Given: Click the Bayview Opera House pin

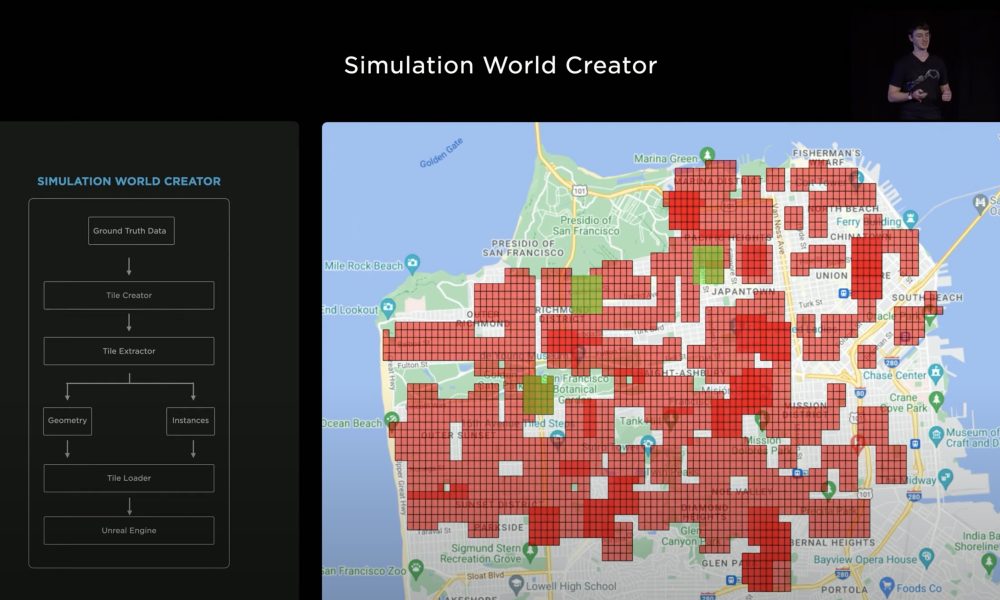Looking at the screenshot, I should point(926,557).
